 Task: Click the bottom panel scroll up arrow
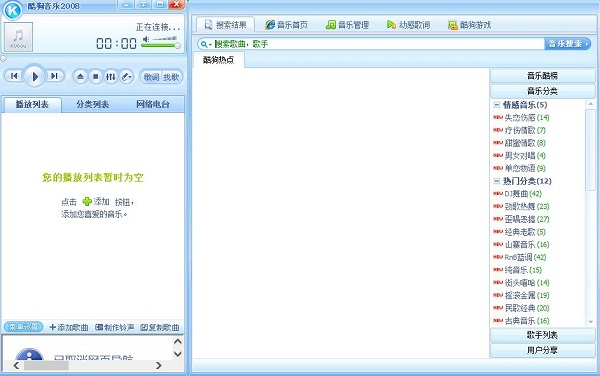click(x=178, y=341)
